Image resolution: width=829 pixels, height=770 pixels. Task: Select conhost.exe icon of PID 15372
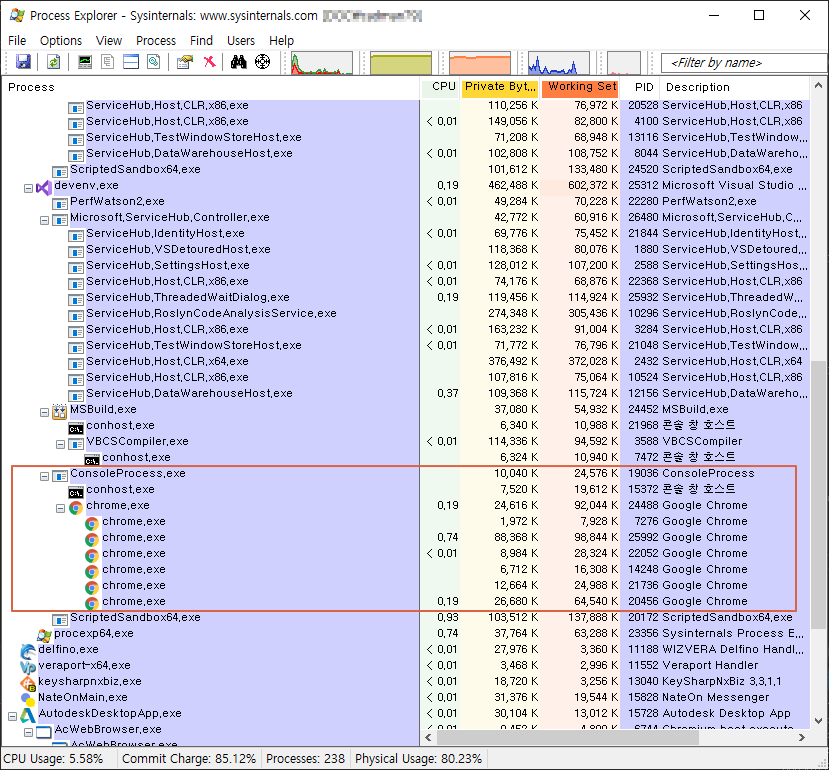[76, 492]
